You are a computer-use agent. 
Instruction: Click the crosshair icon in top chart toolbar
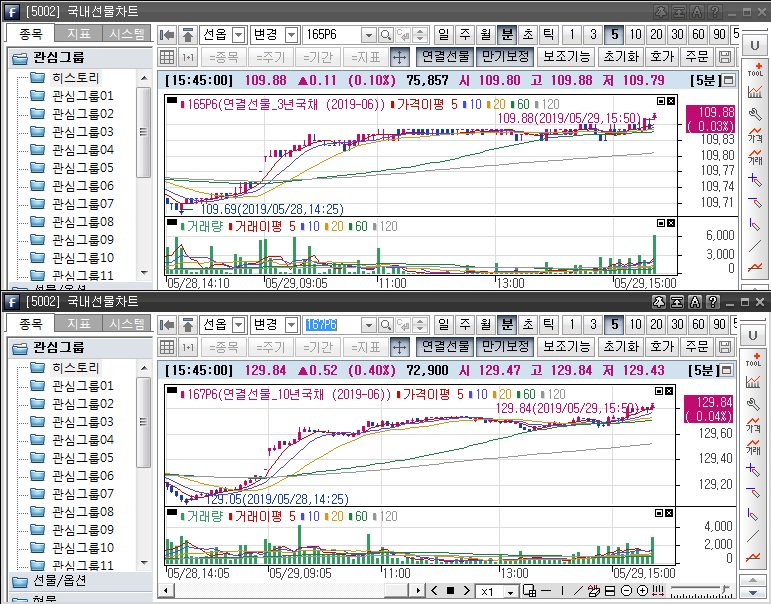(399, 57)
